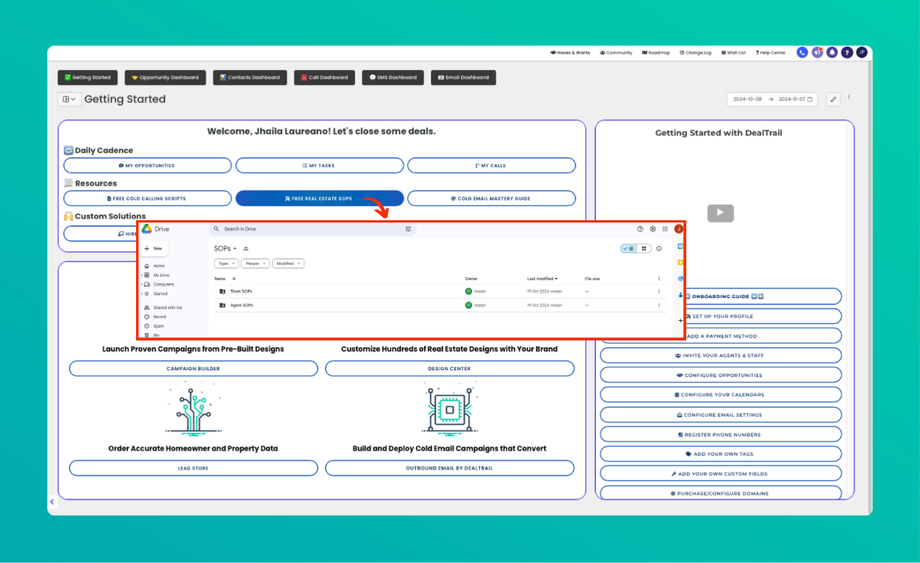Click more actions for Team SOPs row
Screen dimensions: 920x563
point(659,291)
